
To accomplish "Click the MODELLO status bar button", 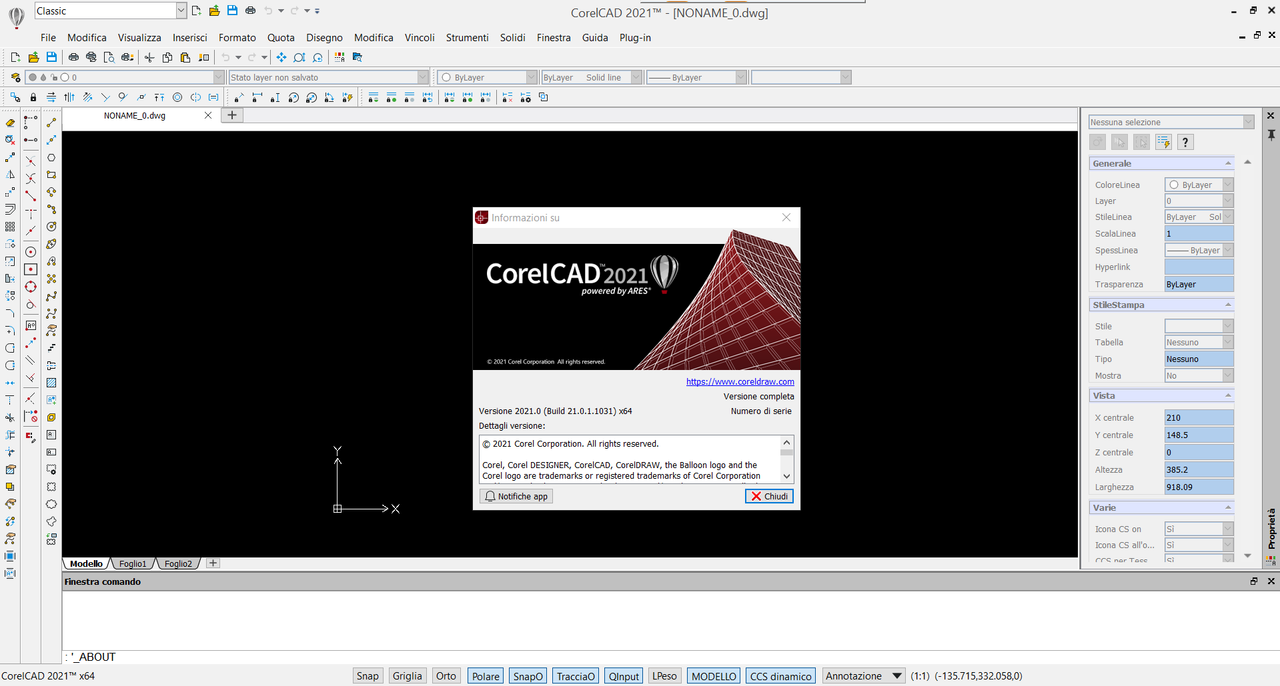I will (x=714, y=676).
